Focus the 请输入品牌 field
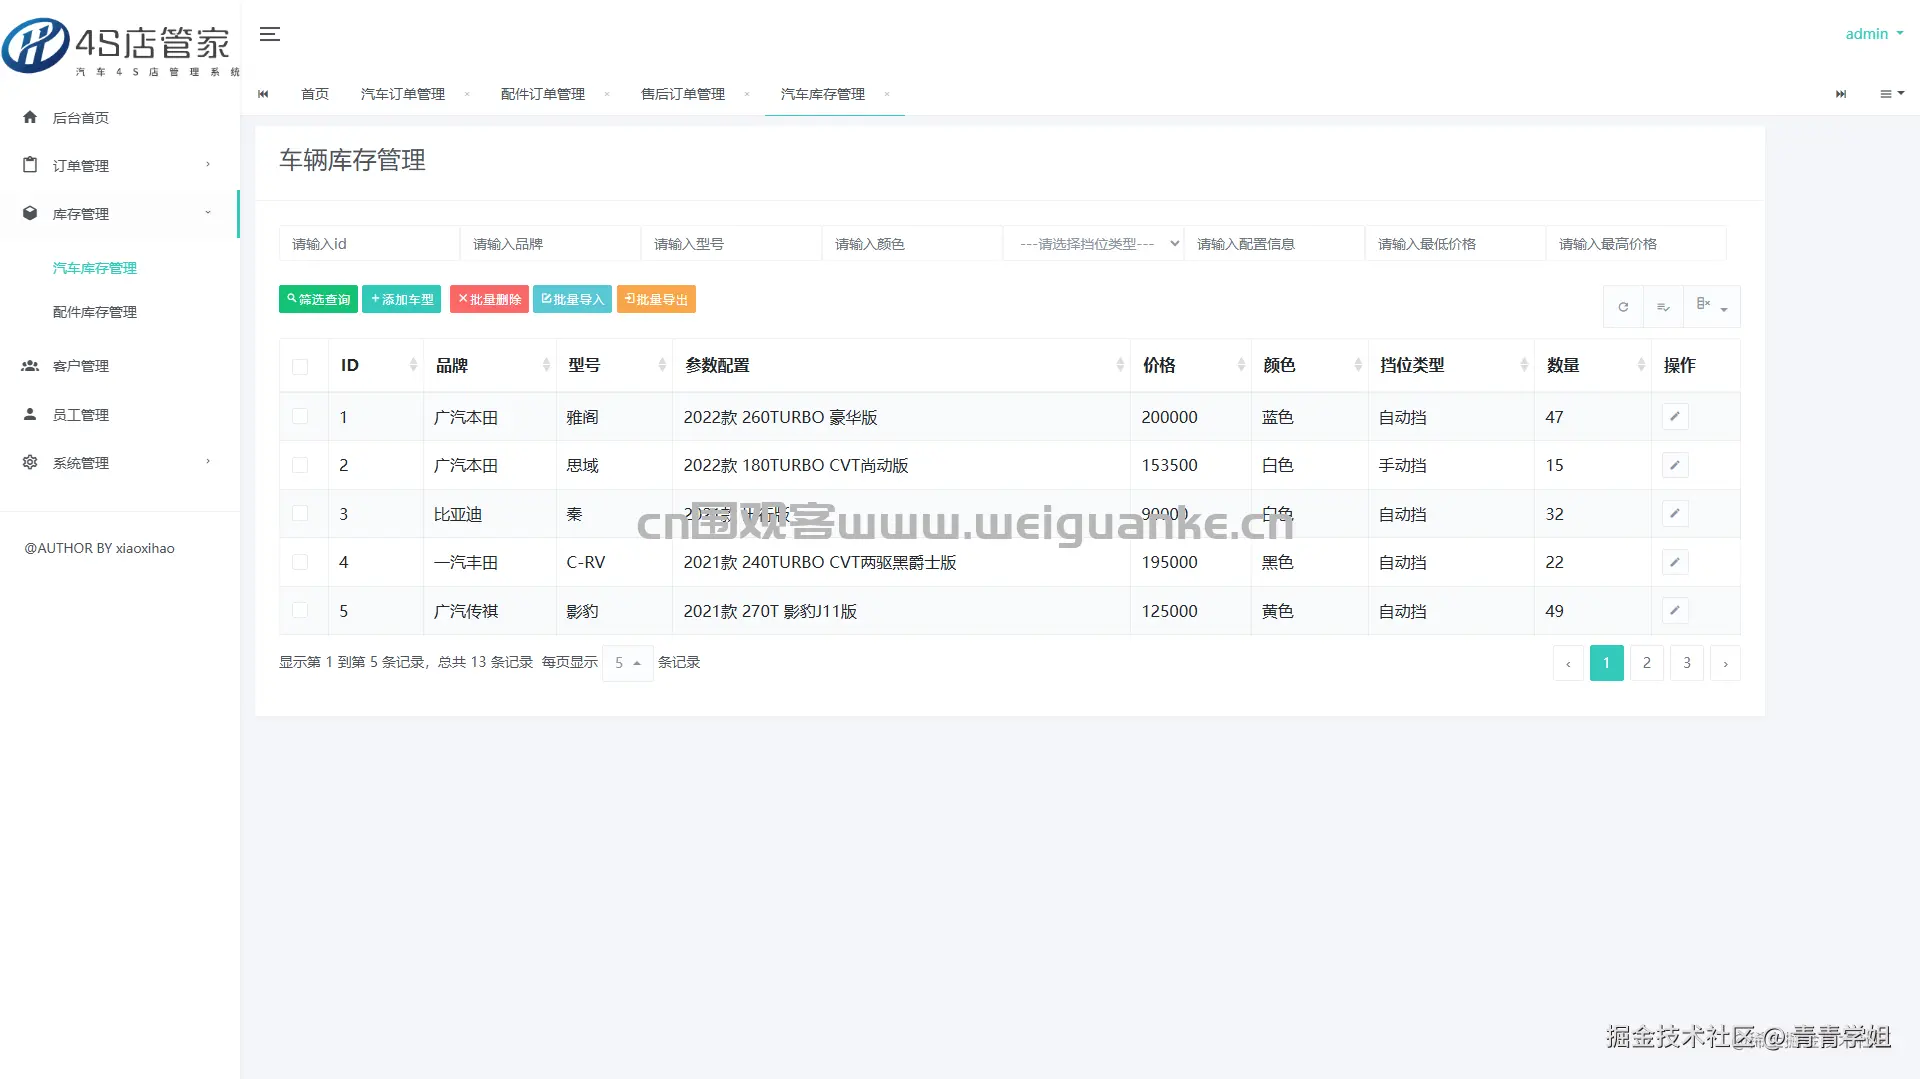 pyautogui.click(x=550, y=244)
